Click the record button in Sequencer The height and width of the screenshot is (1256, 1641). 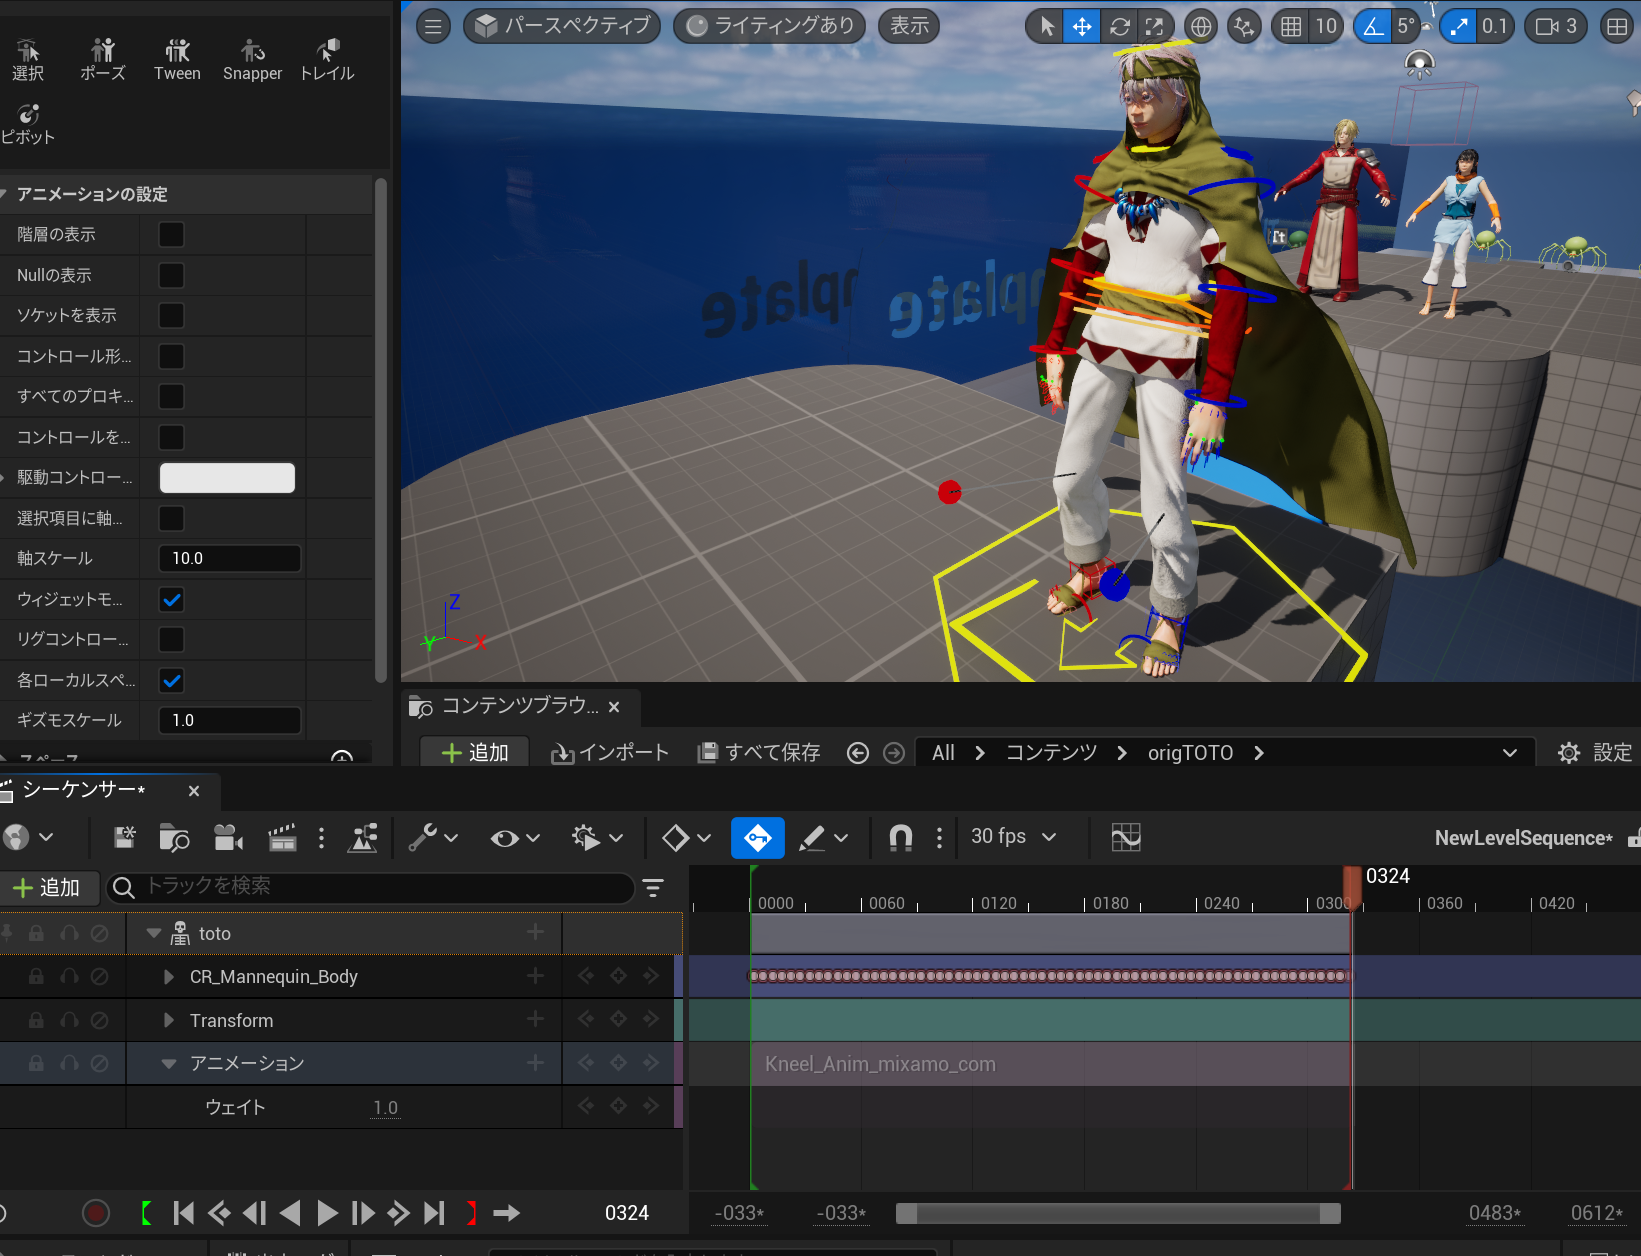96,1213
